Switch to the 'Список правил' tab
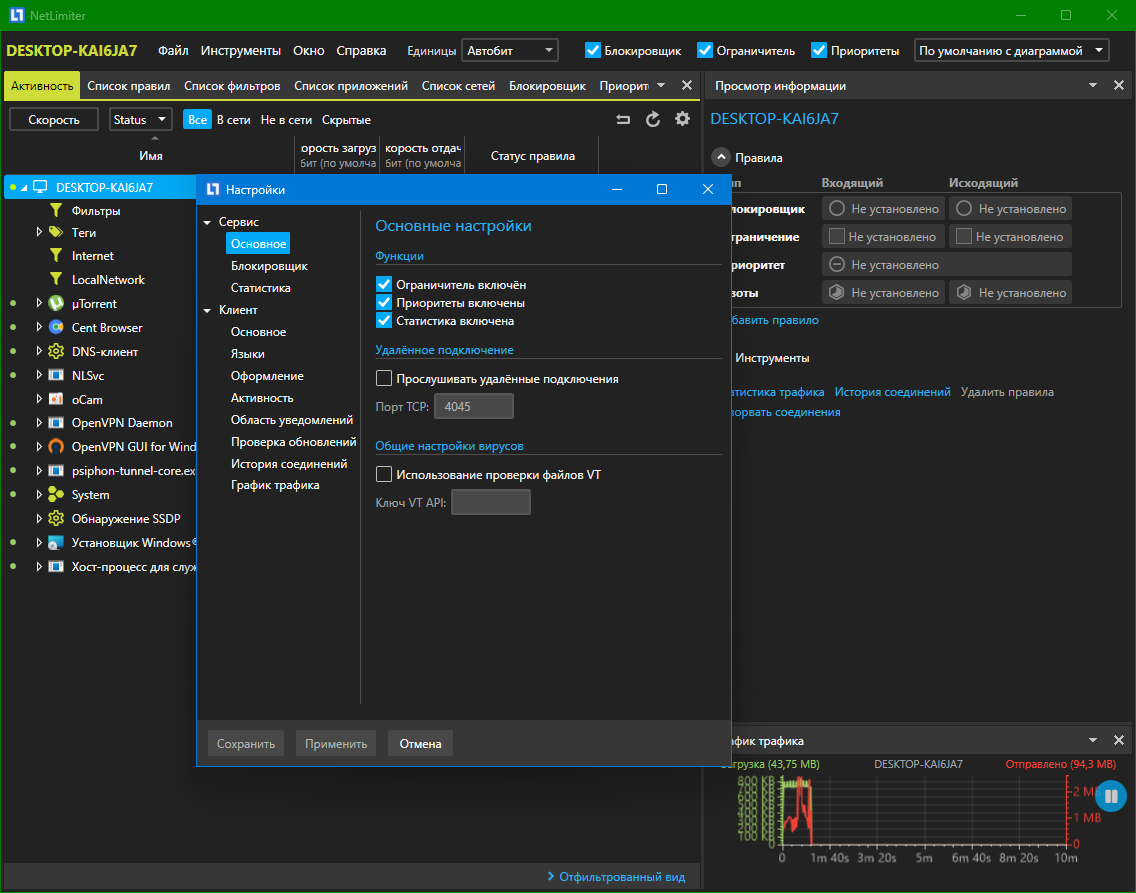The image size is (1136, 893). pyautogui.click(x=128, y=86)
